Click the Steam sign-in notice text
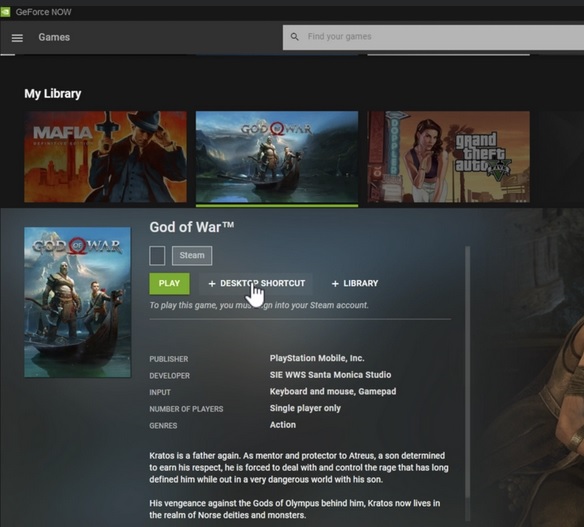This screenshot has width=584, height=527. (x=259, y=305)
